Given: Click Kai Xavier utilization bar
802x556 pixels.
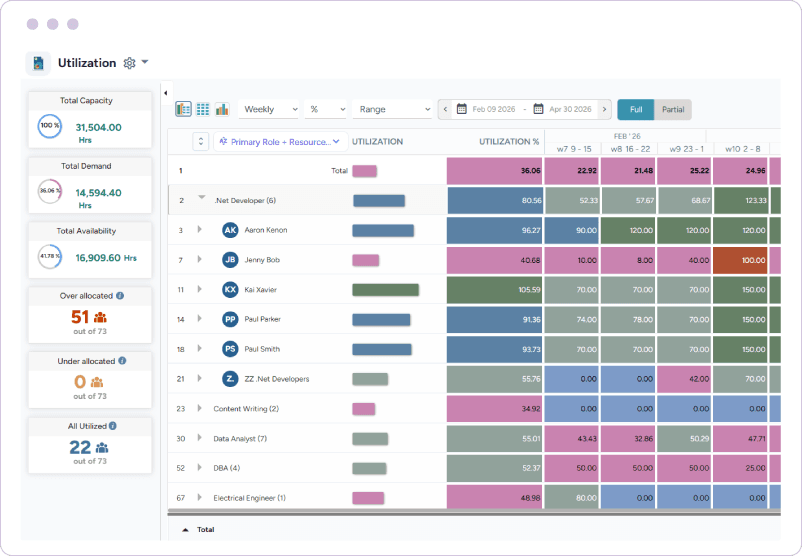Looking at the screenshot, I should [x=386, y=290].
